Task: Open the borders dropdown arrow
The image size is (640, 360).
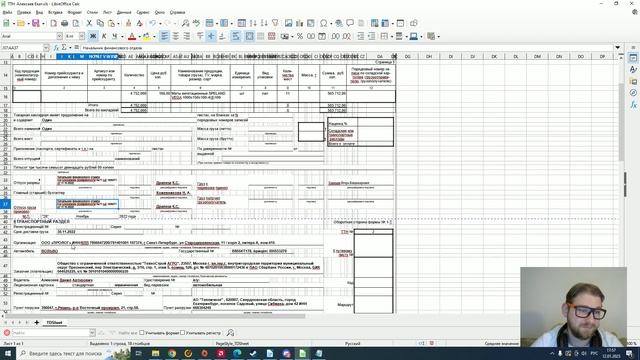Action: 392,37
